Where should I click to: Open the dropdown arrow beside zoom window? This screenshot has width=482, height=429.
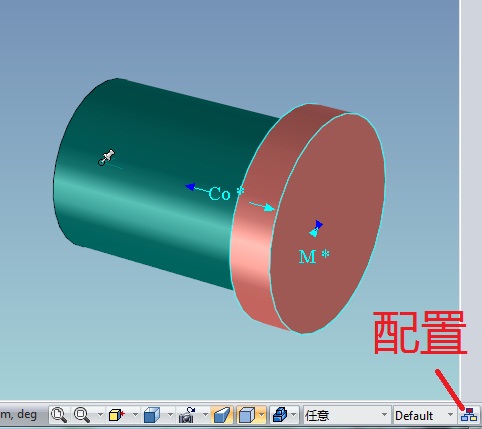coord(100,415)
